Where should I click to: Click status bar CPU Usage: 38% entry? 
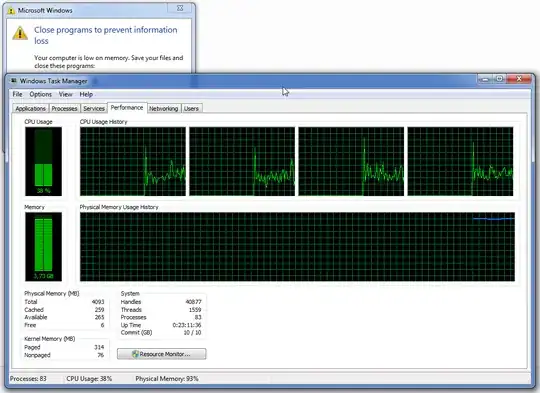pyautogui.click(x=89, y=379)
